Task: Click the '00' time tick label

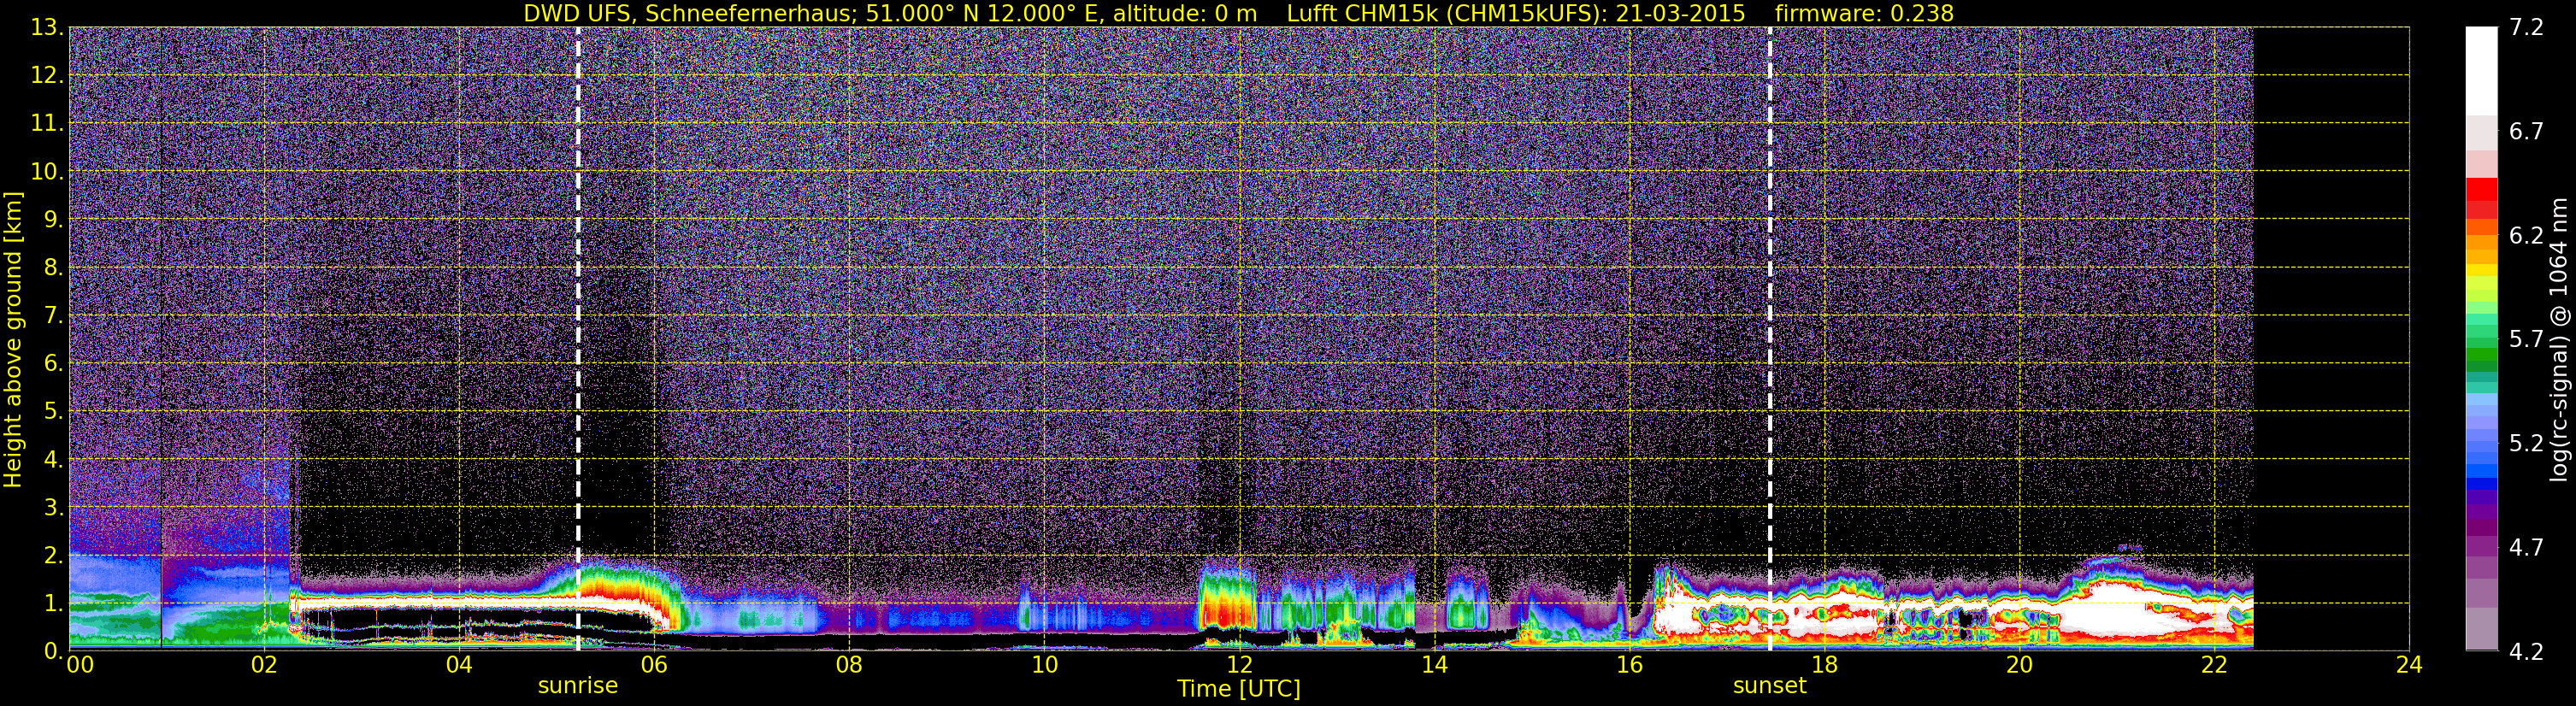Action: (x=80, y=665)
